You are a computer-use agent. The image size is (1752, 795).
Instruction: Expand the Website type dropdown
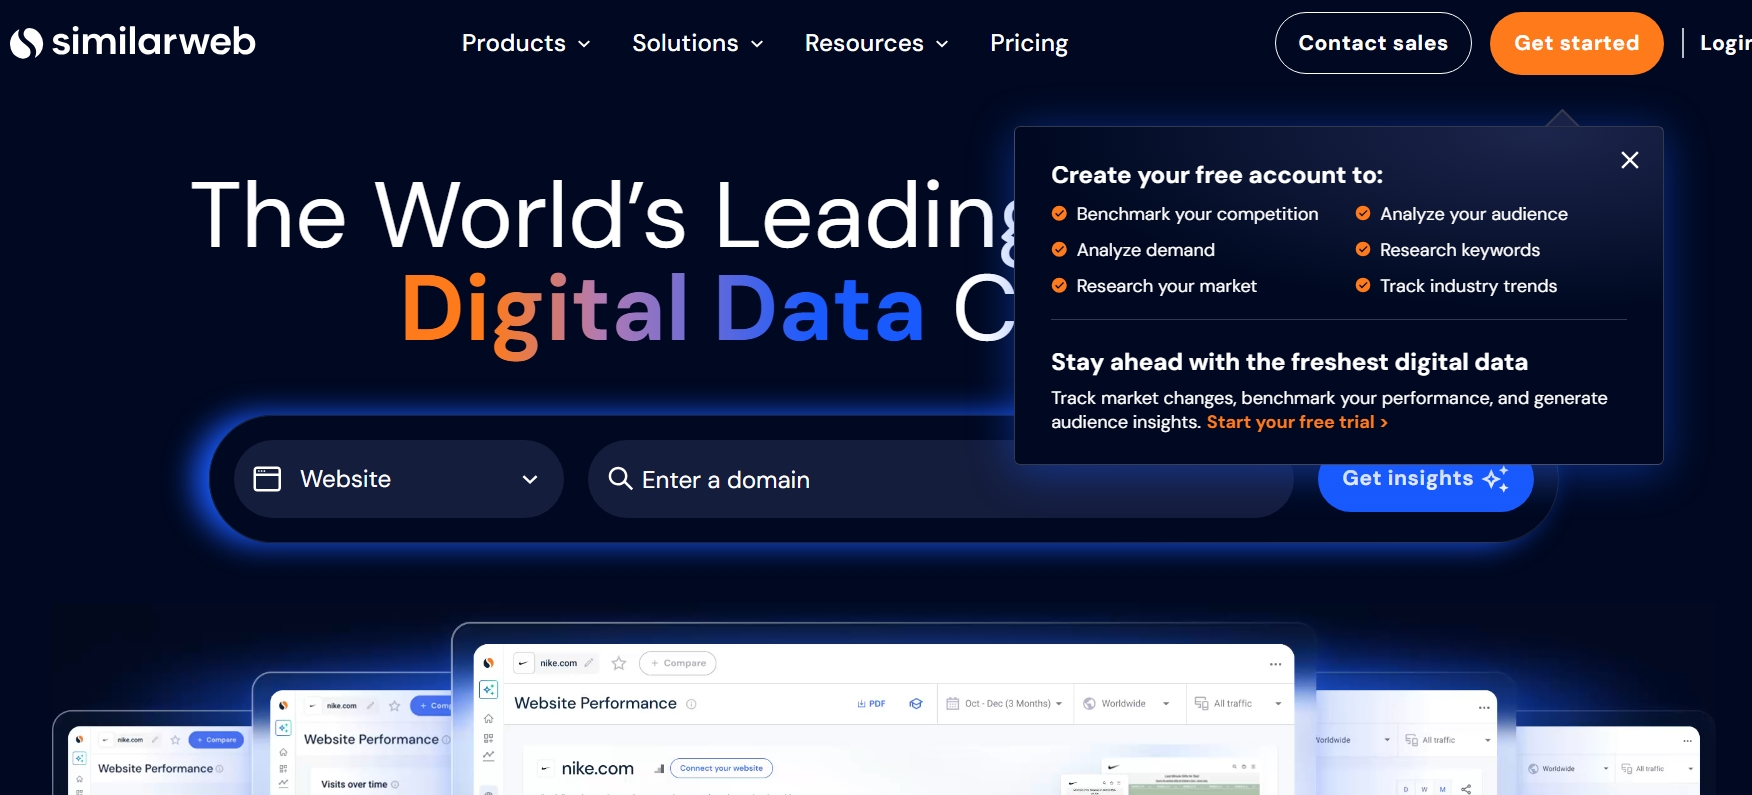tap(399, 479)
